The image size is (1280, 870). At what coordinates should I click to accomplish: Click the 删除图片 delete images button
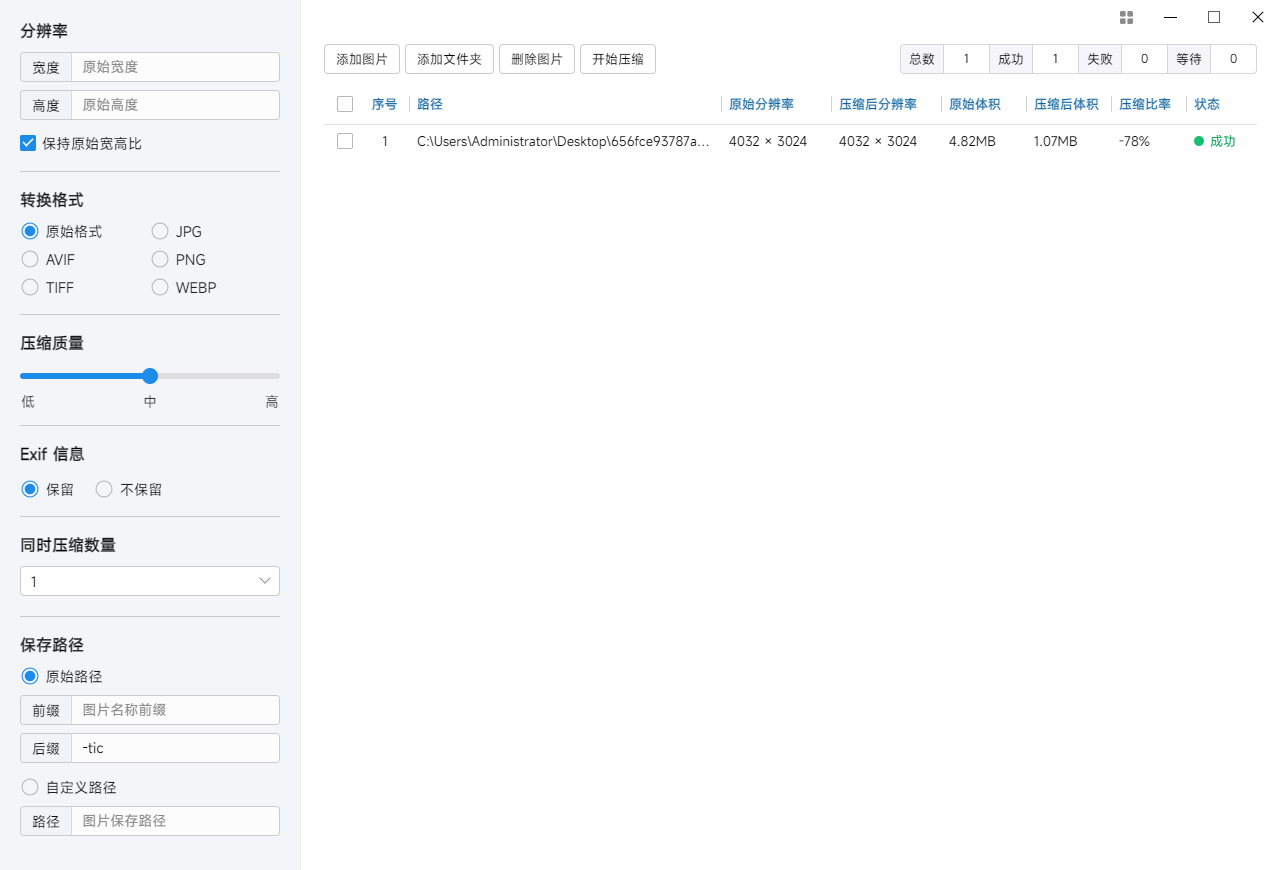coord(537,59)
